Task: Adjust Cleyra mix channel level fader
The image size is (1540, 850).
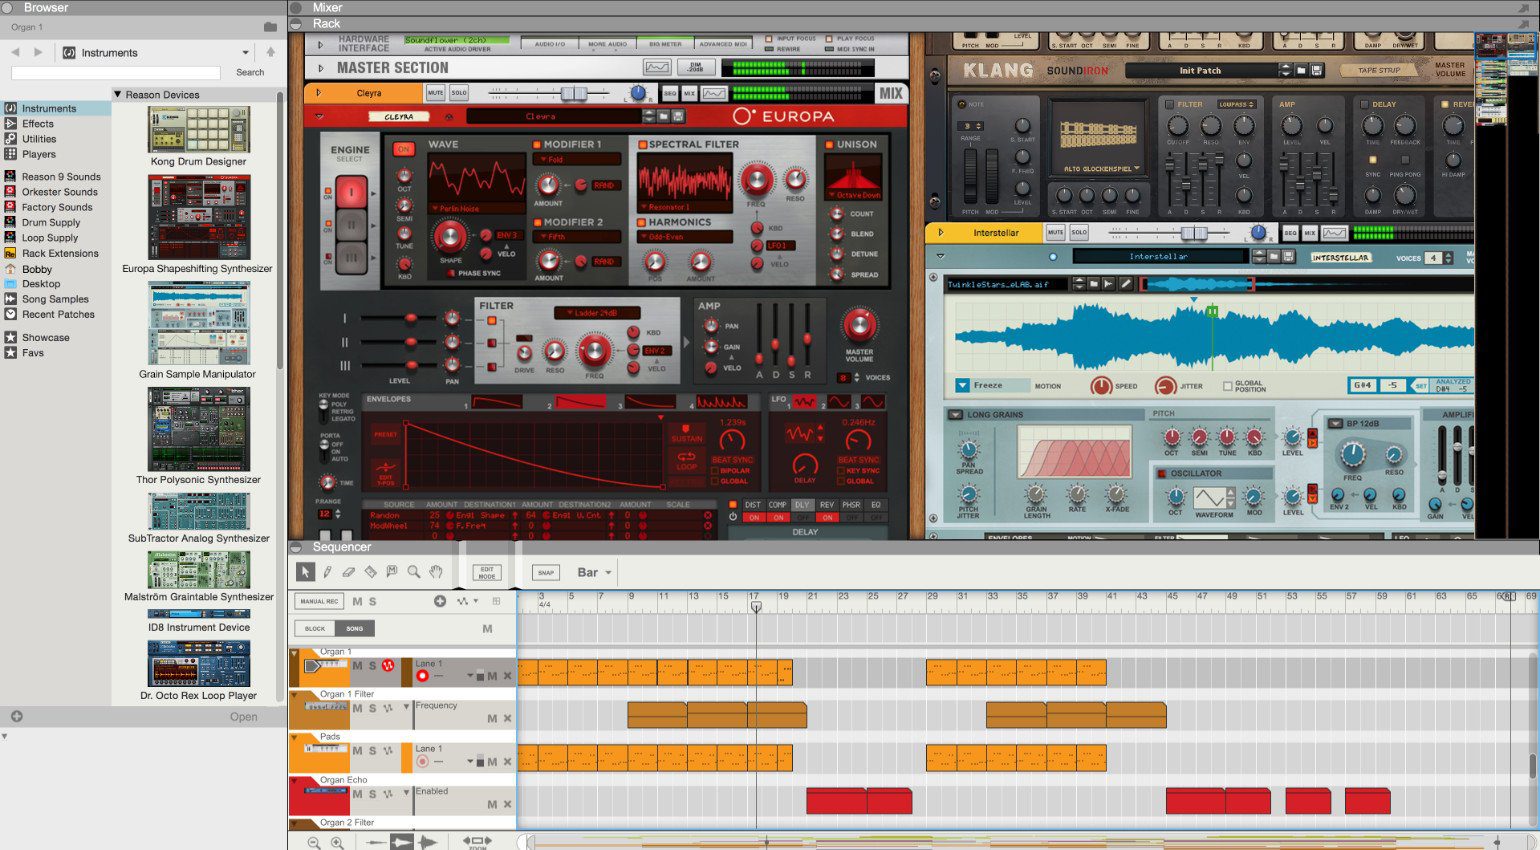Action: [x=573, y=93]
